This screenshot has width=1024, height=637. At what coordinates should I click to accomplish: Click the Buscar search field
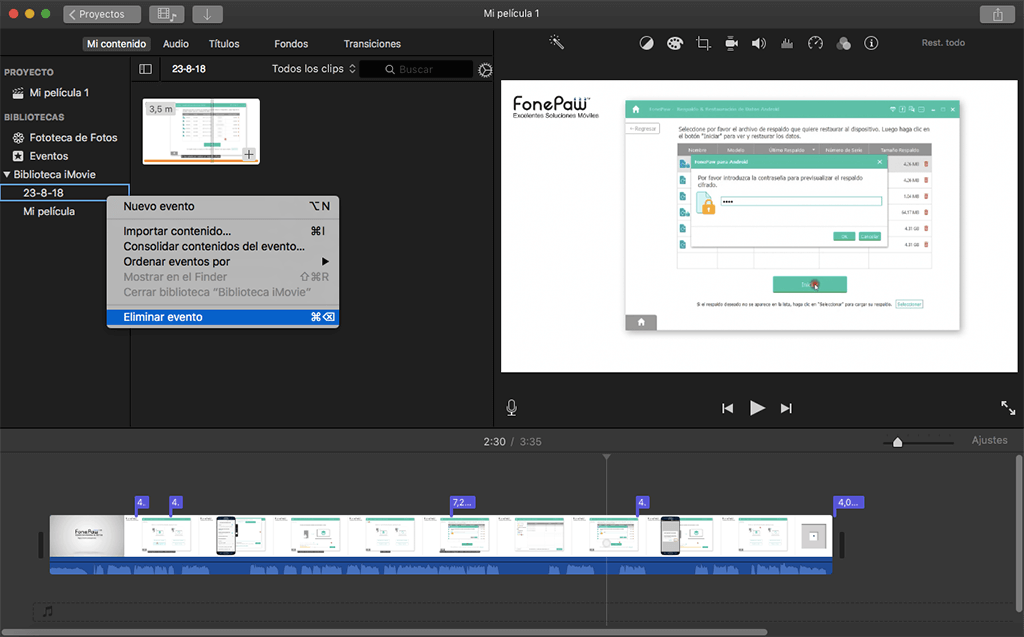coord(416,69)
